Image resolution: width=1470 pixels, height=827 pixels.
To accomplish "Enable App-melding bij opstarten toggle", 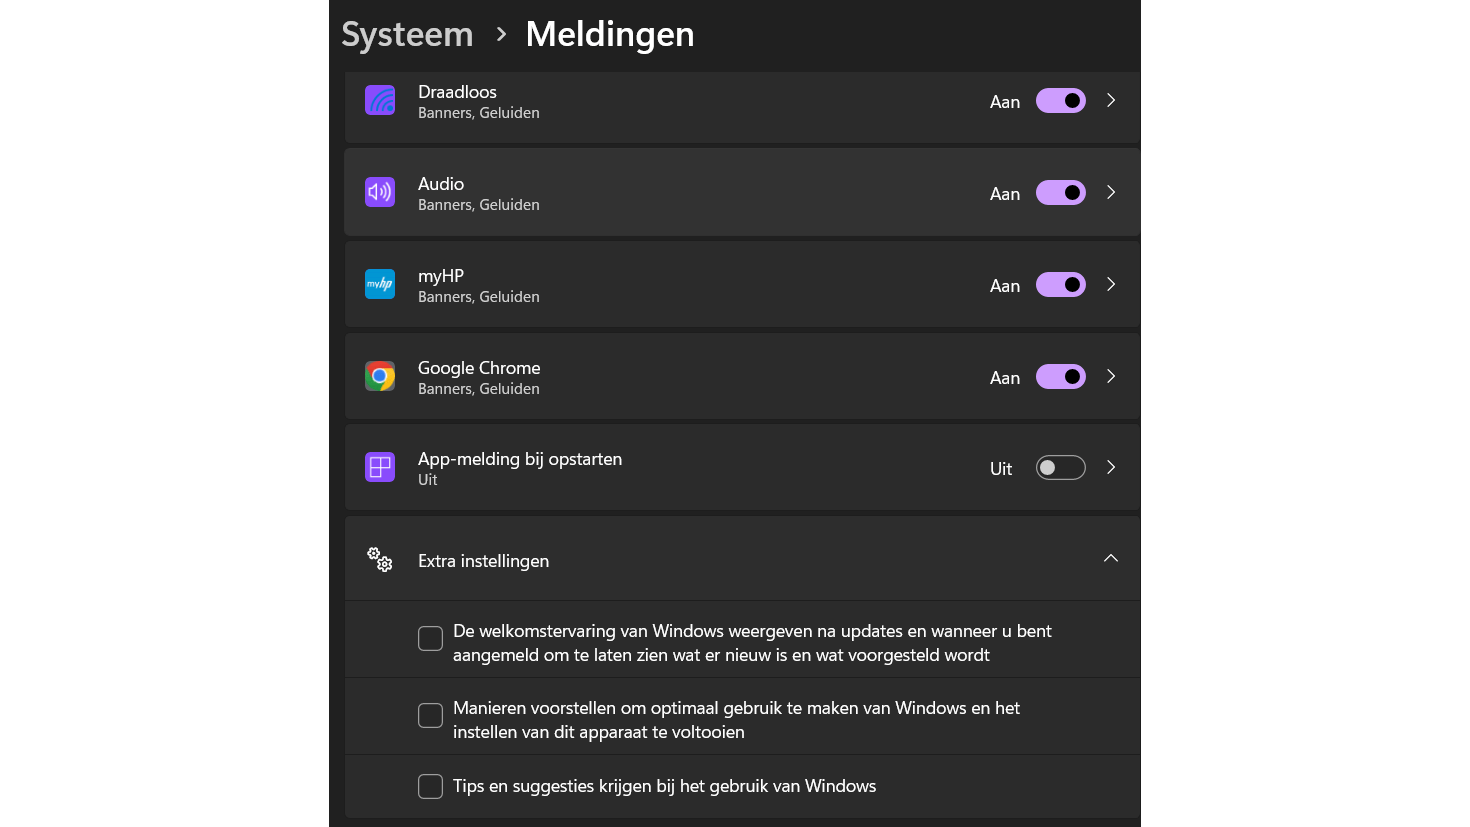I will 1060,468.
